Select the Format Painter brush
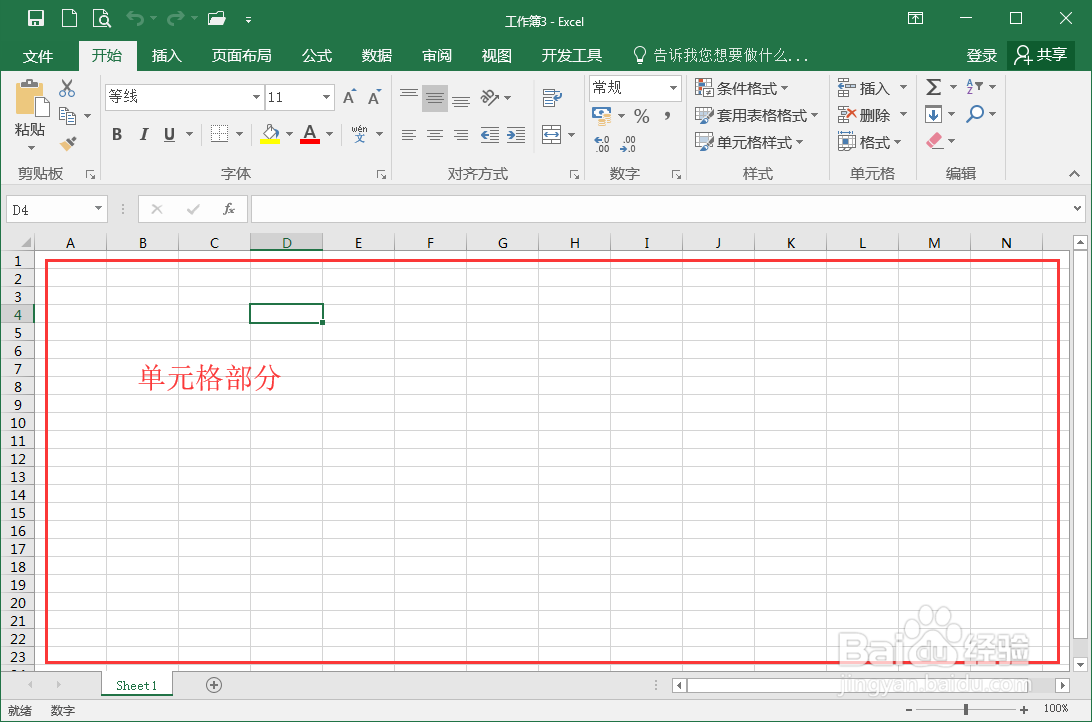 coord(68,143)
